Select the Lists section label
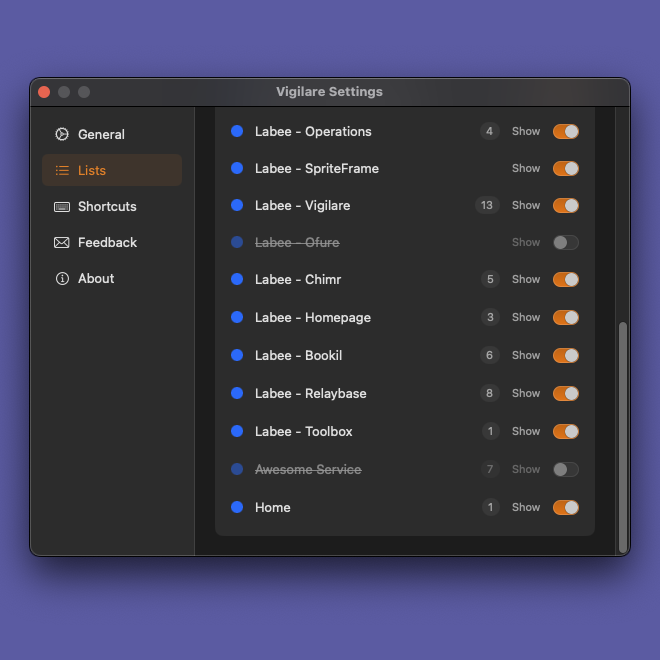 point(92,170)
